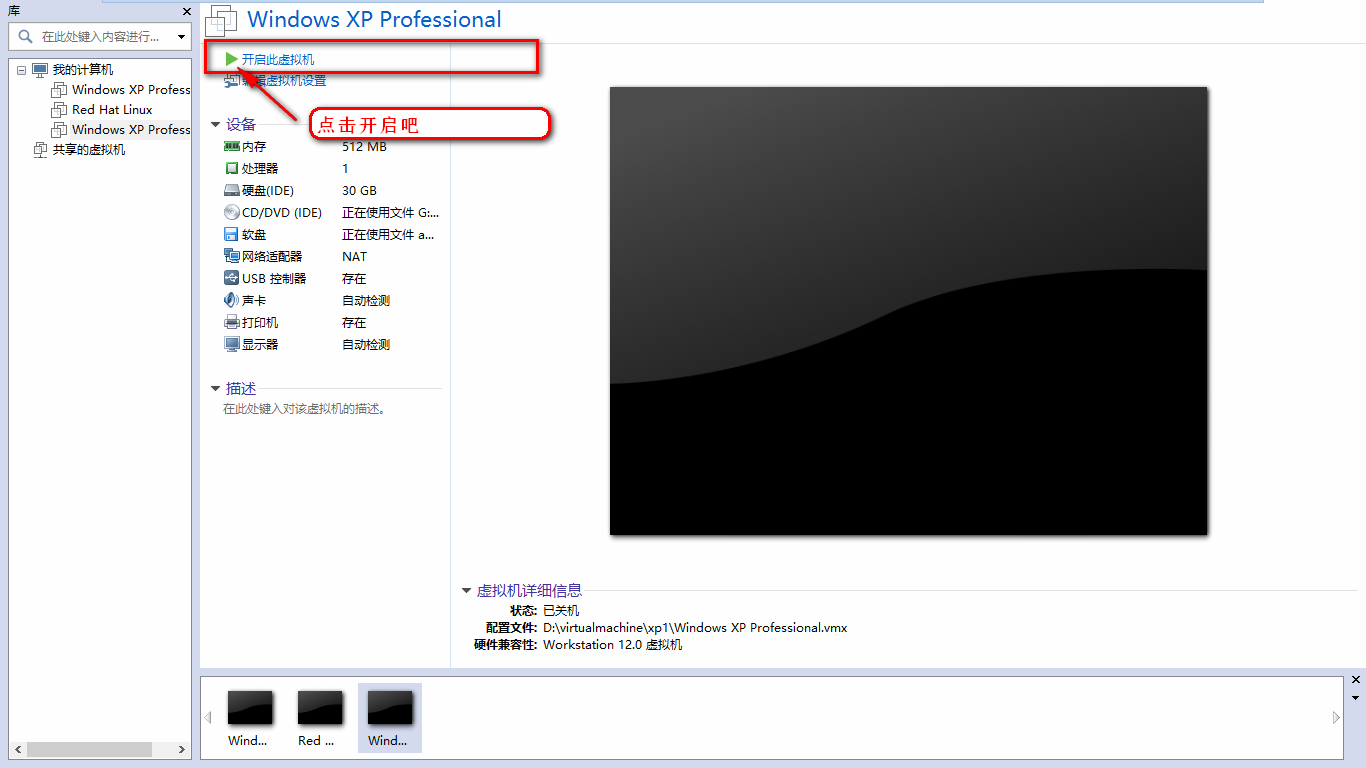The image size is (1366, 768).
Task: Select 共享的虚拟机 in the library tree
Action: 89,150
